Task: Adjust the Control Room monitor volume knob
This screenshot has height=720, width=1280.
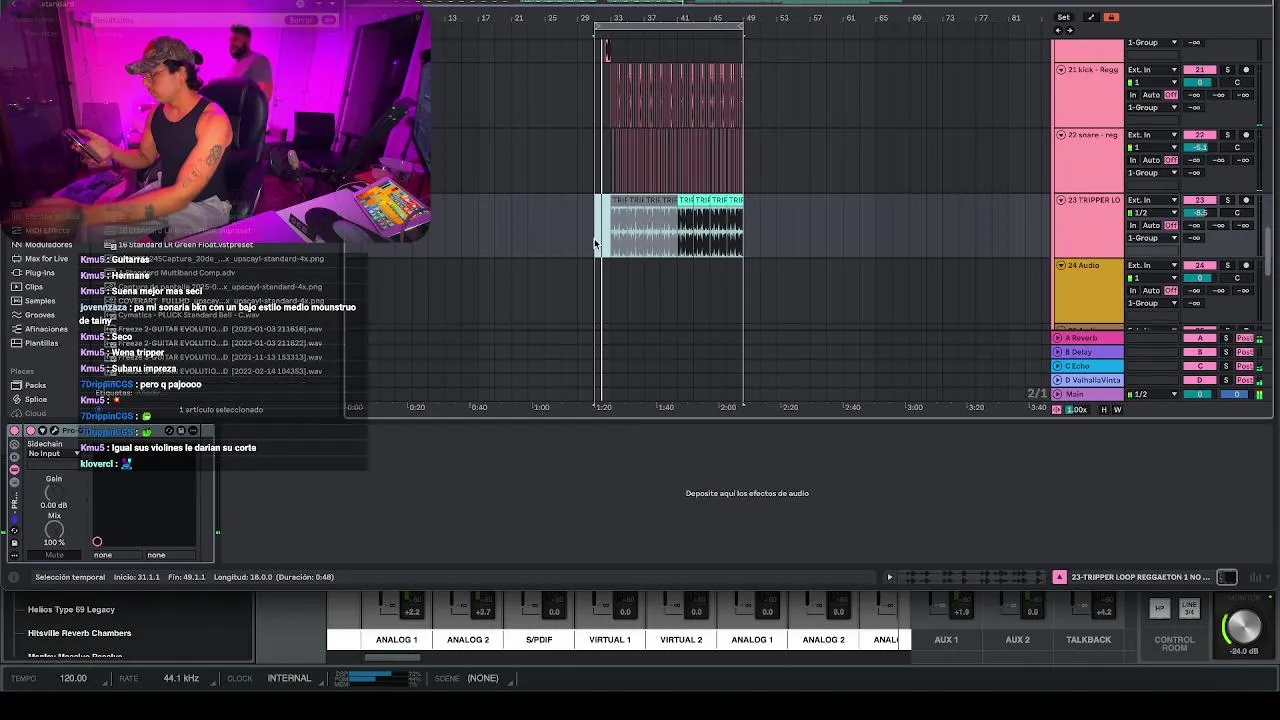Action: 1243,627
